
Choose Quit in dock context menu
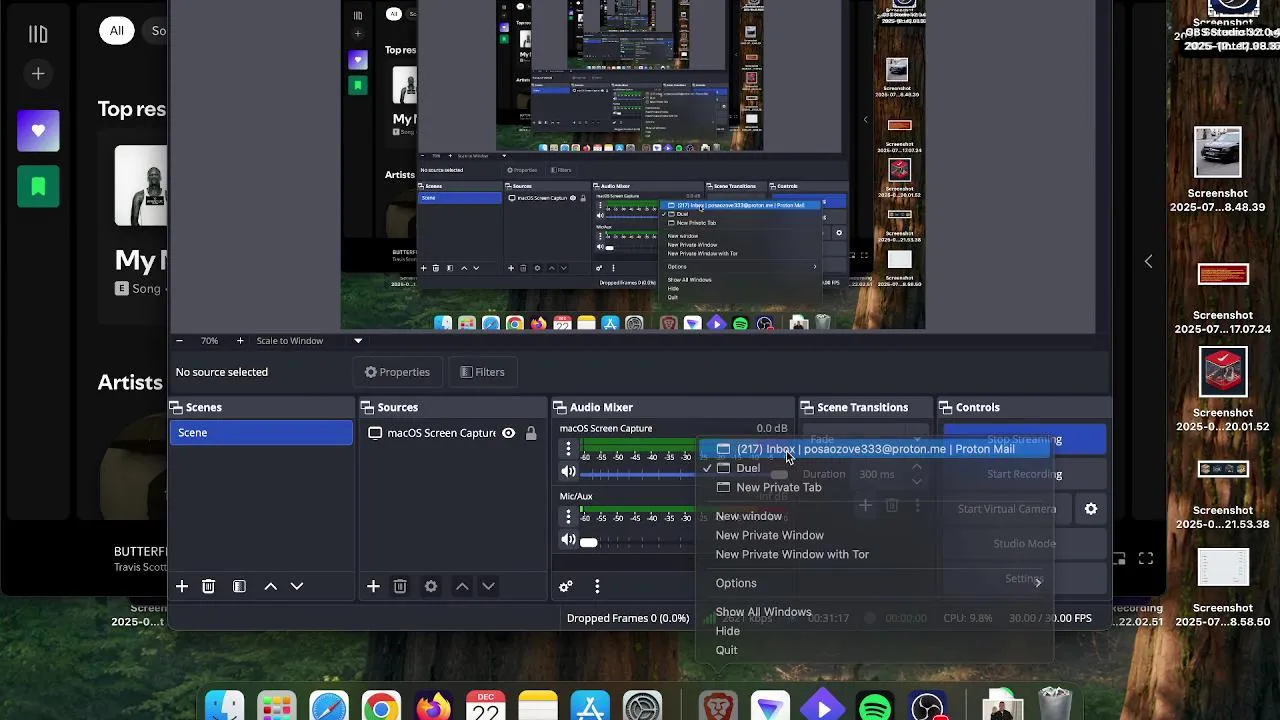pos(726,650)
